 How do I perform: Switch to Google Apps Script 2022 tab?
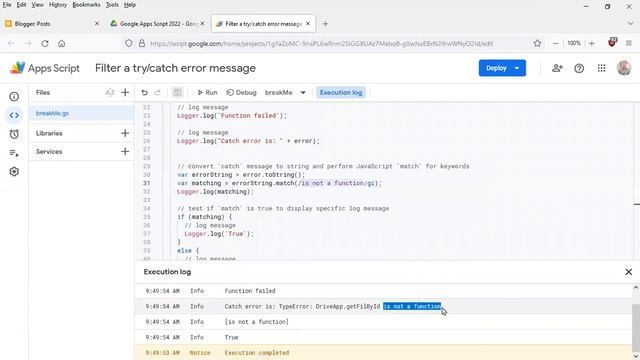click(x=158, y=24)
